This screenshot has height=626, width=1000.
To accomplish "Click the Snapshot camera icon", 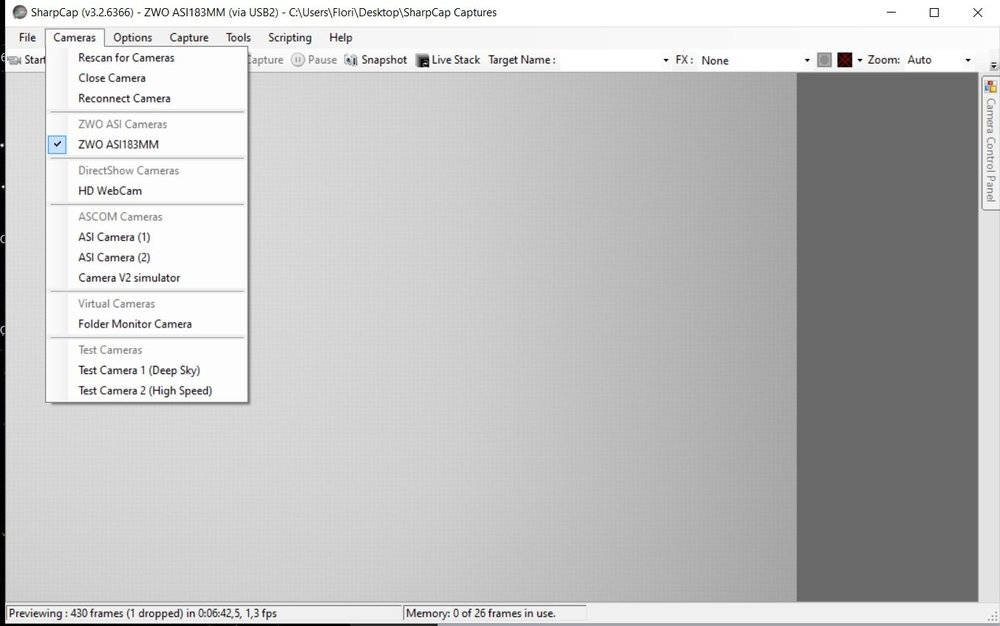I will pos(351,60).
